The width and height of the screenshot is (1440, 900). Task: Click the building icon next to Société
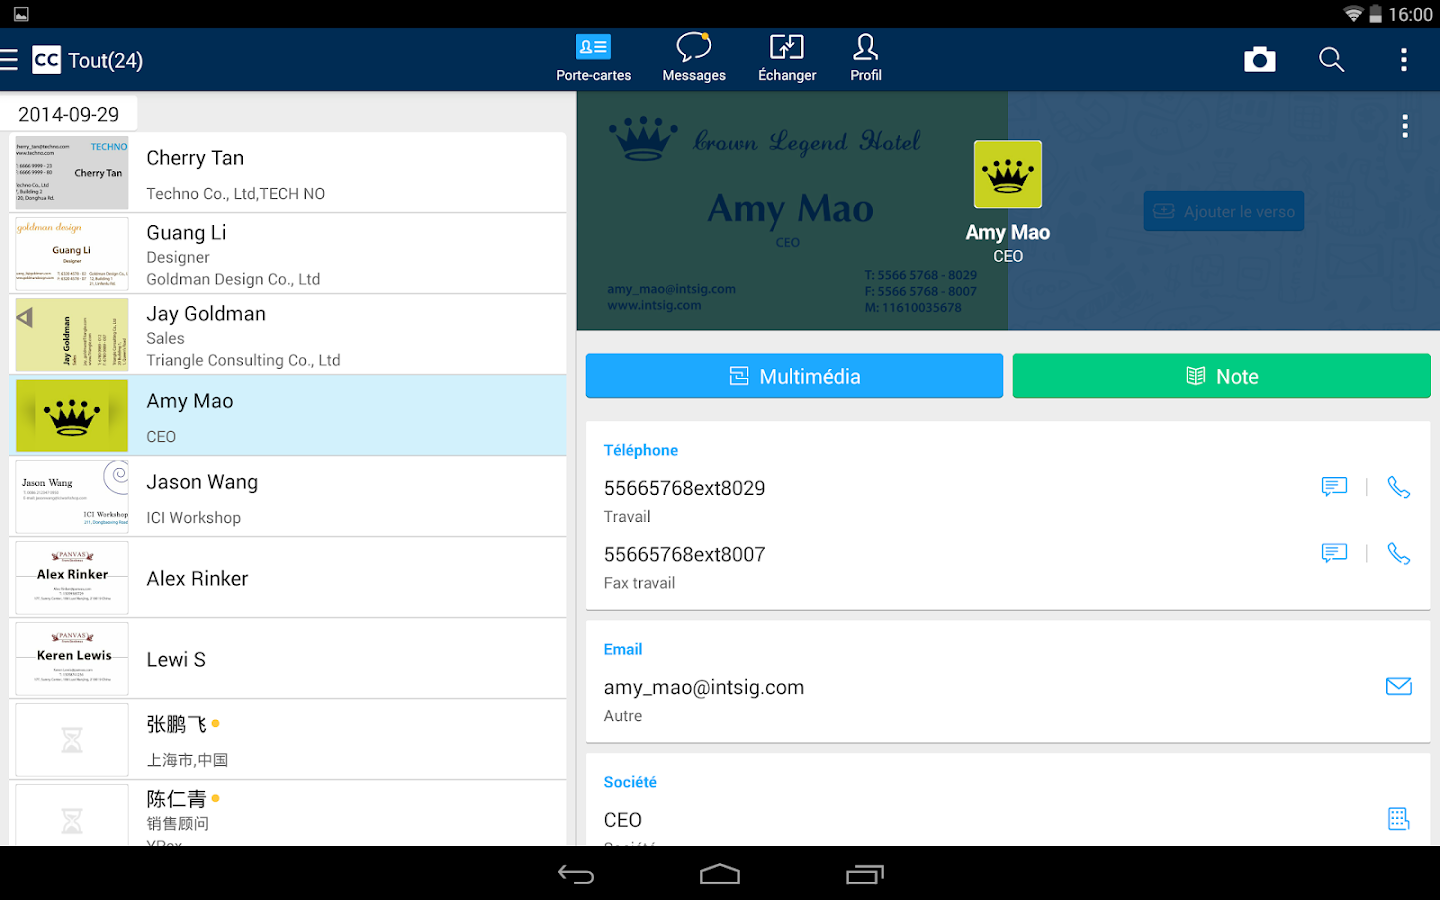pos(1398,819)
